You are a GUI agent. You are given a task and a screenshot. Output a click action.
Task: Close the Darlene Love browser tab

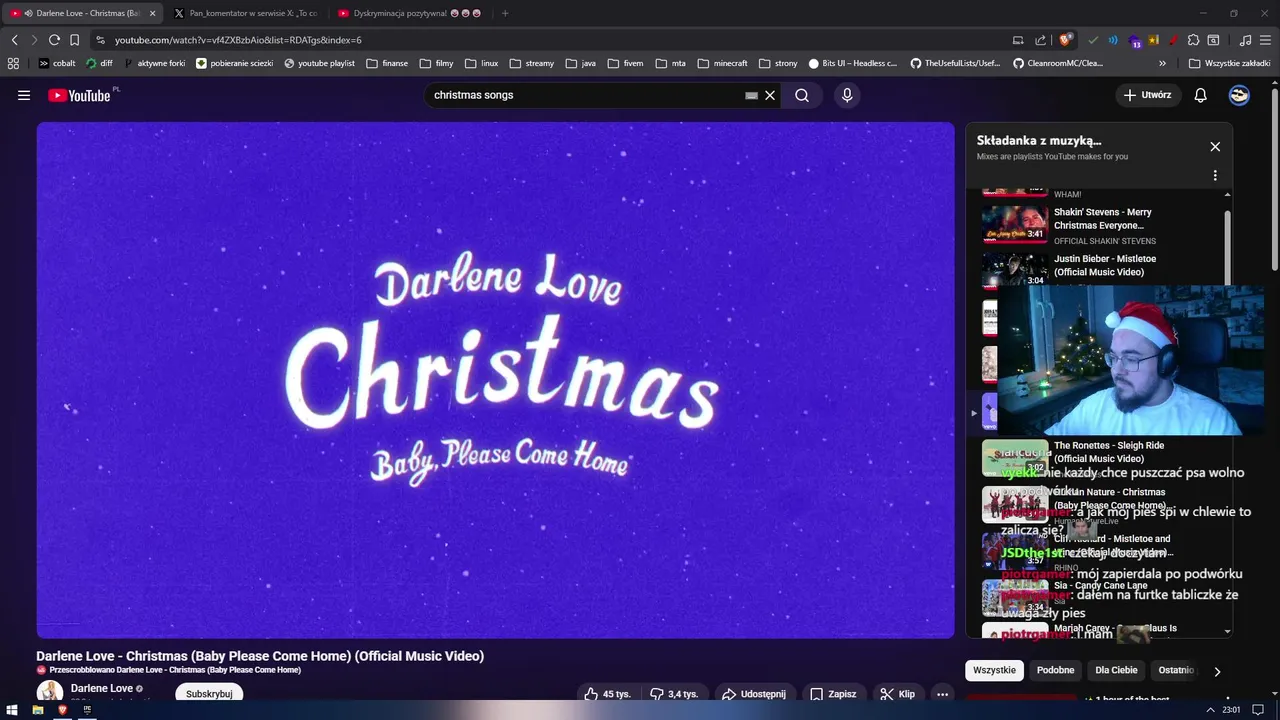pos(153,13)
